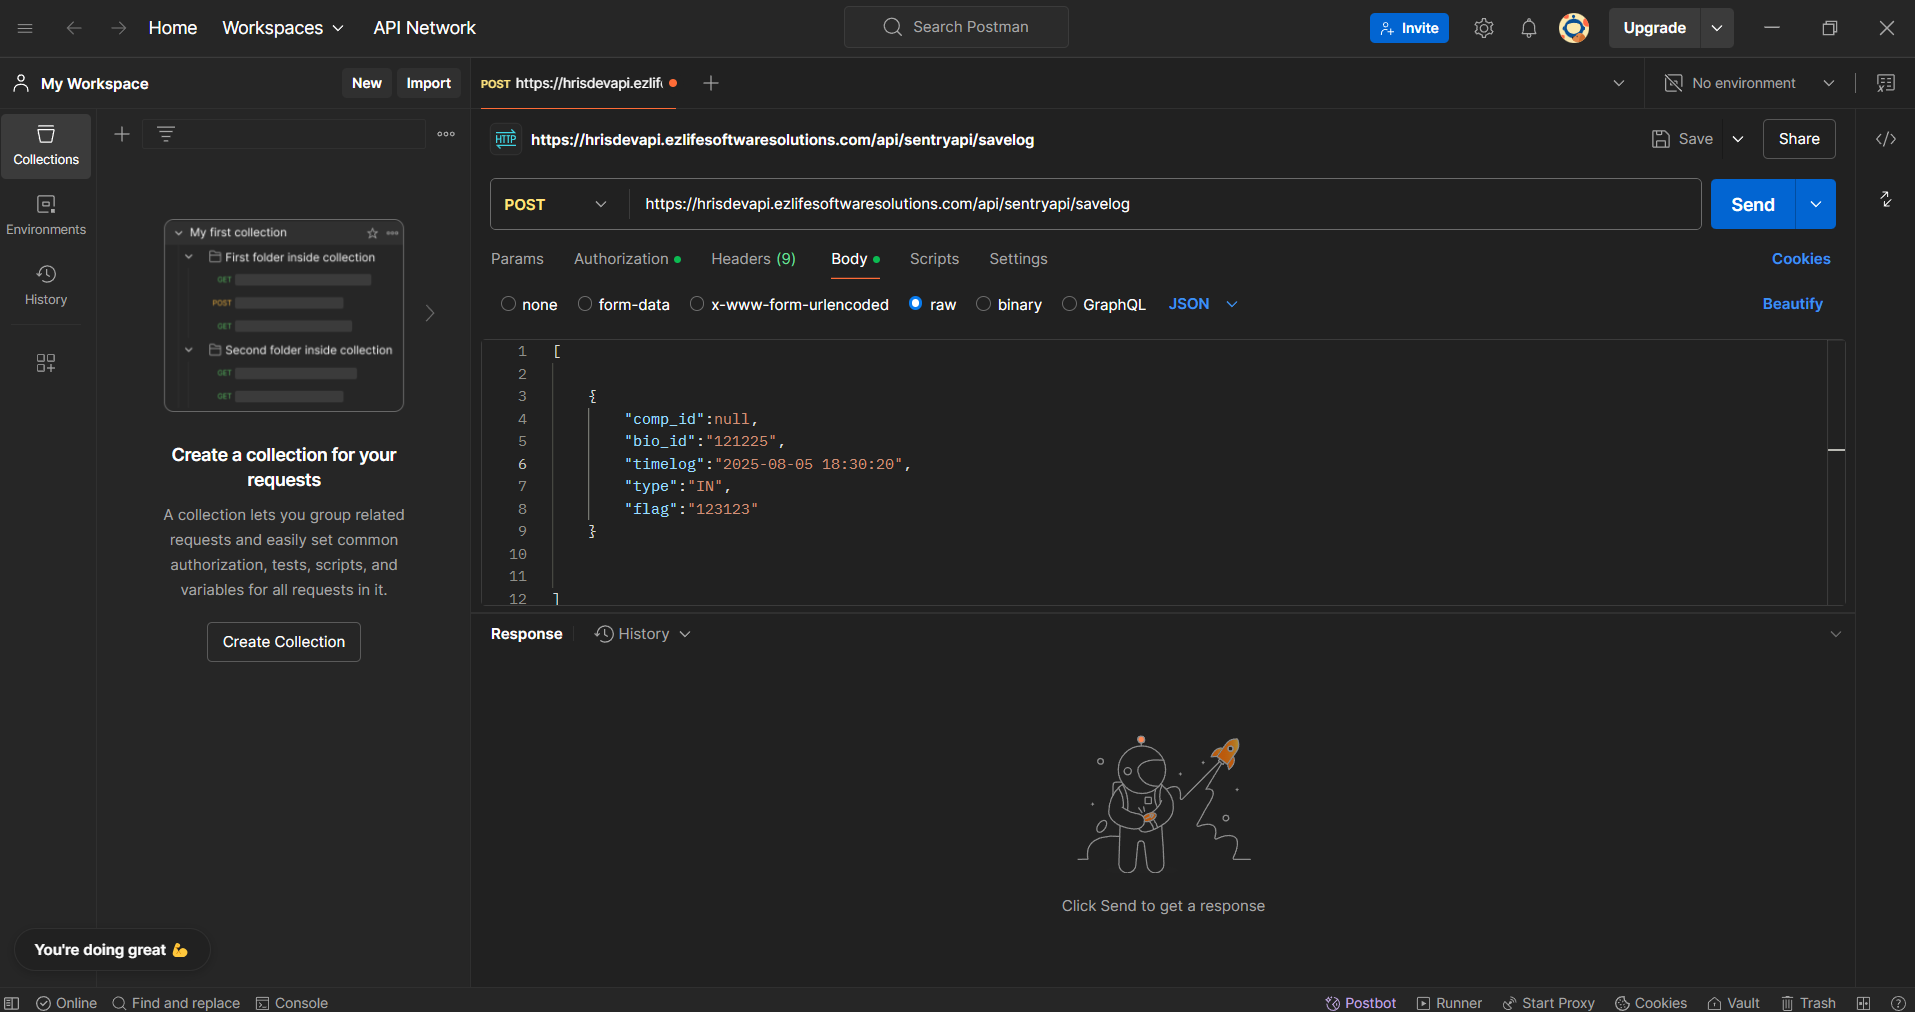Open the Save options arrow
Image resolution: width=1915 pixels, height=1012 pixels.
(1738, 139)
